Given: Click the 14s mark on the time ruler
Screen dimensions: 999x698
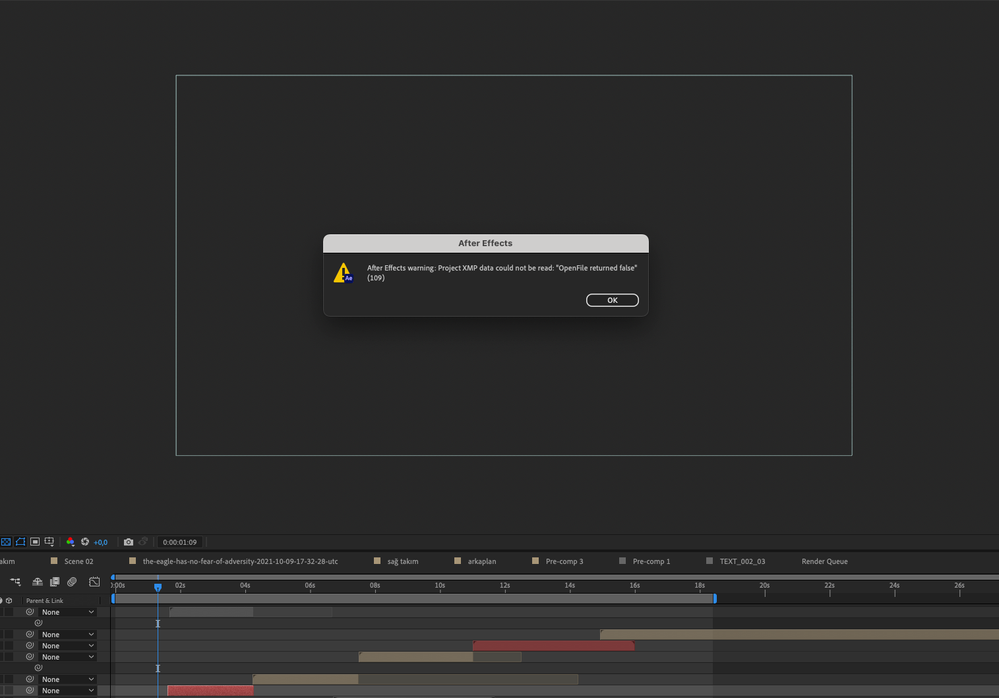Looking at the screenshot, I should pos(570,585).
